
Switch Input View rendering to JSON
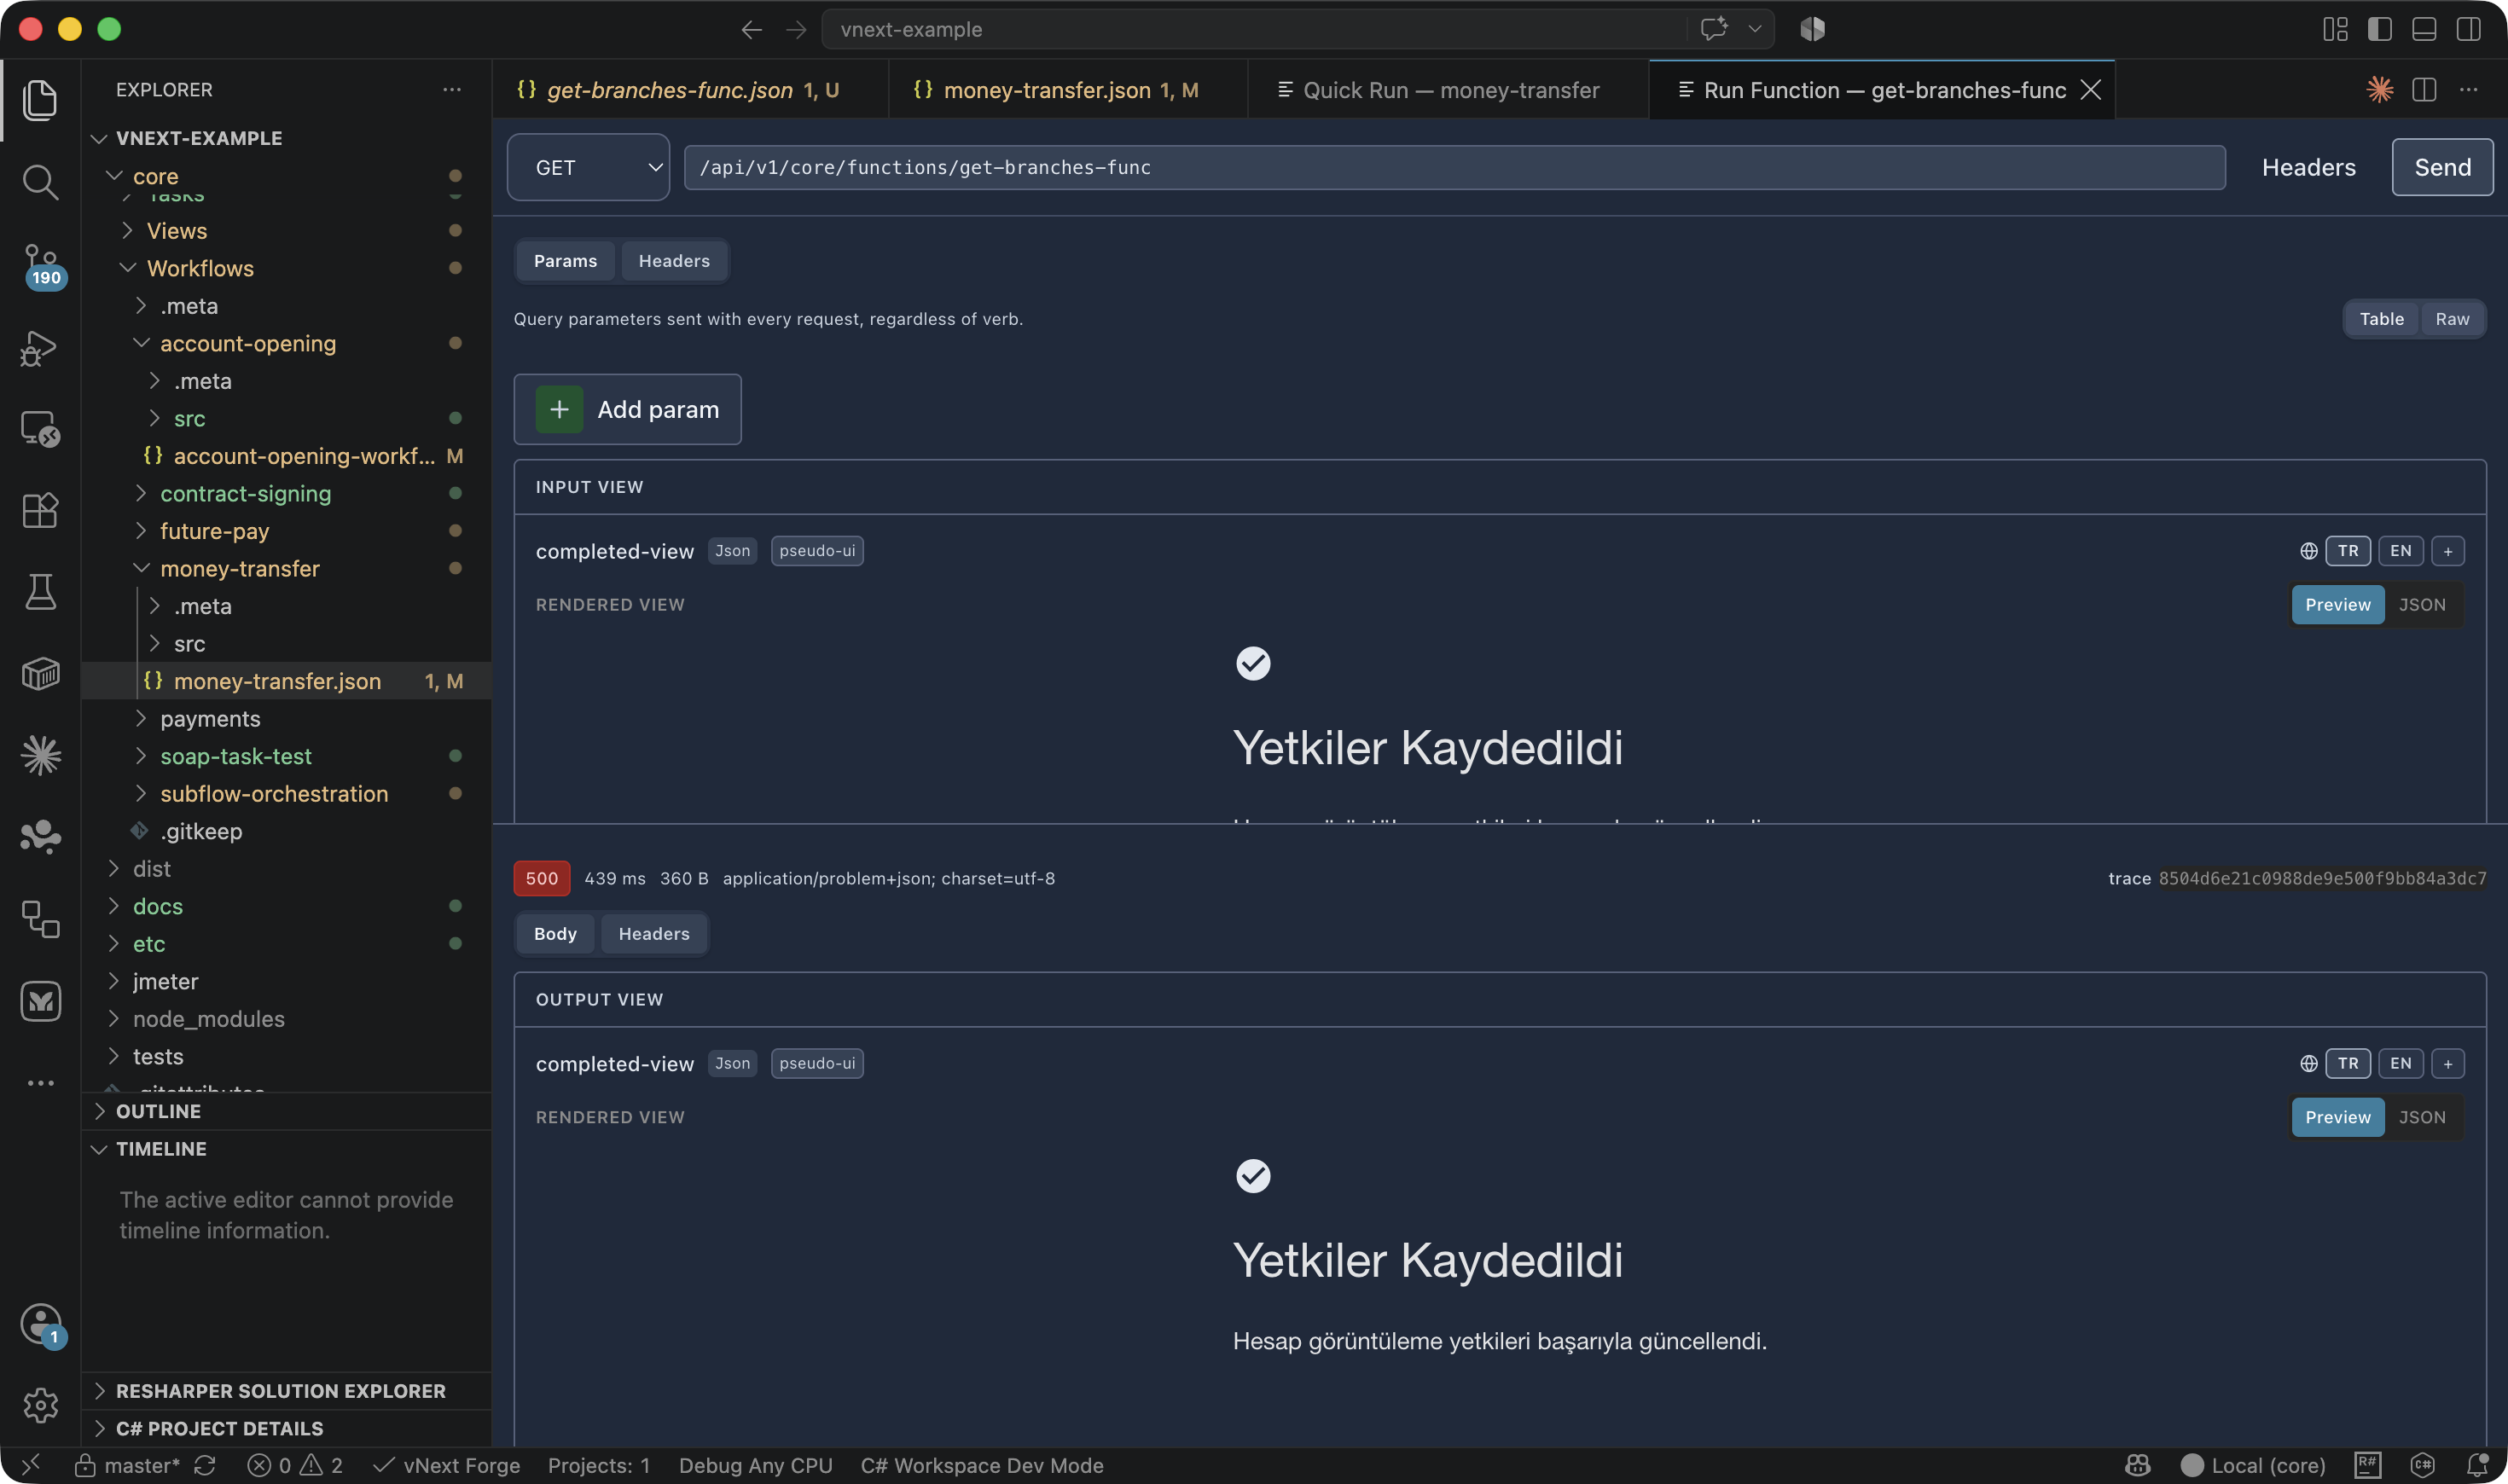2422,605
